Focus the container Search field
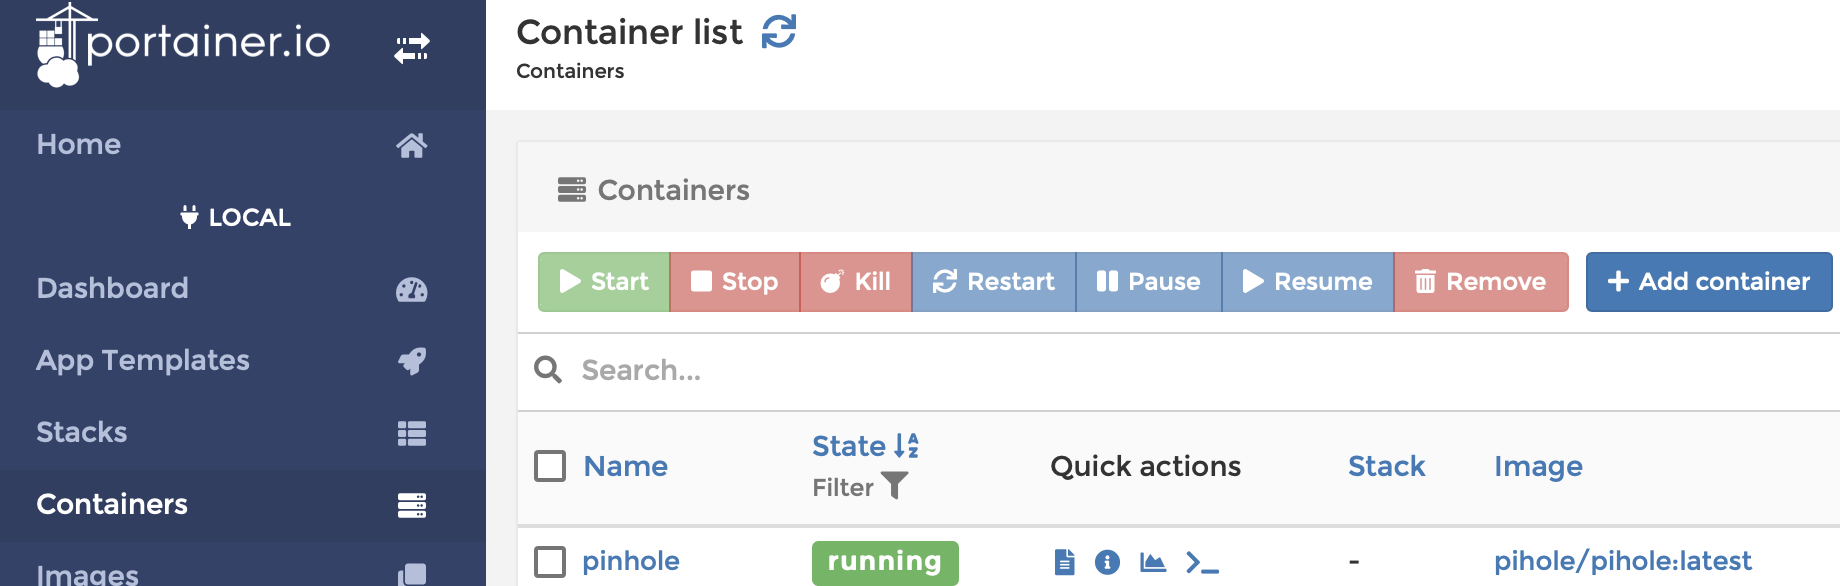Viewport: 1840px width, 586px height. coord(1200,370)
